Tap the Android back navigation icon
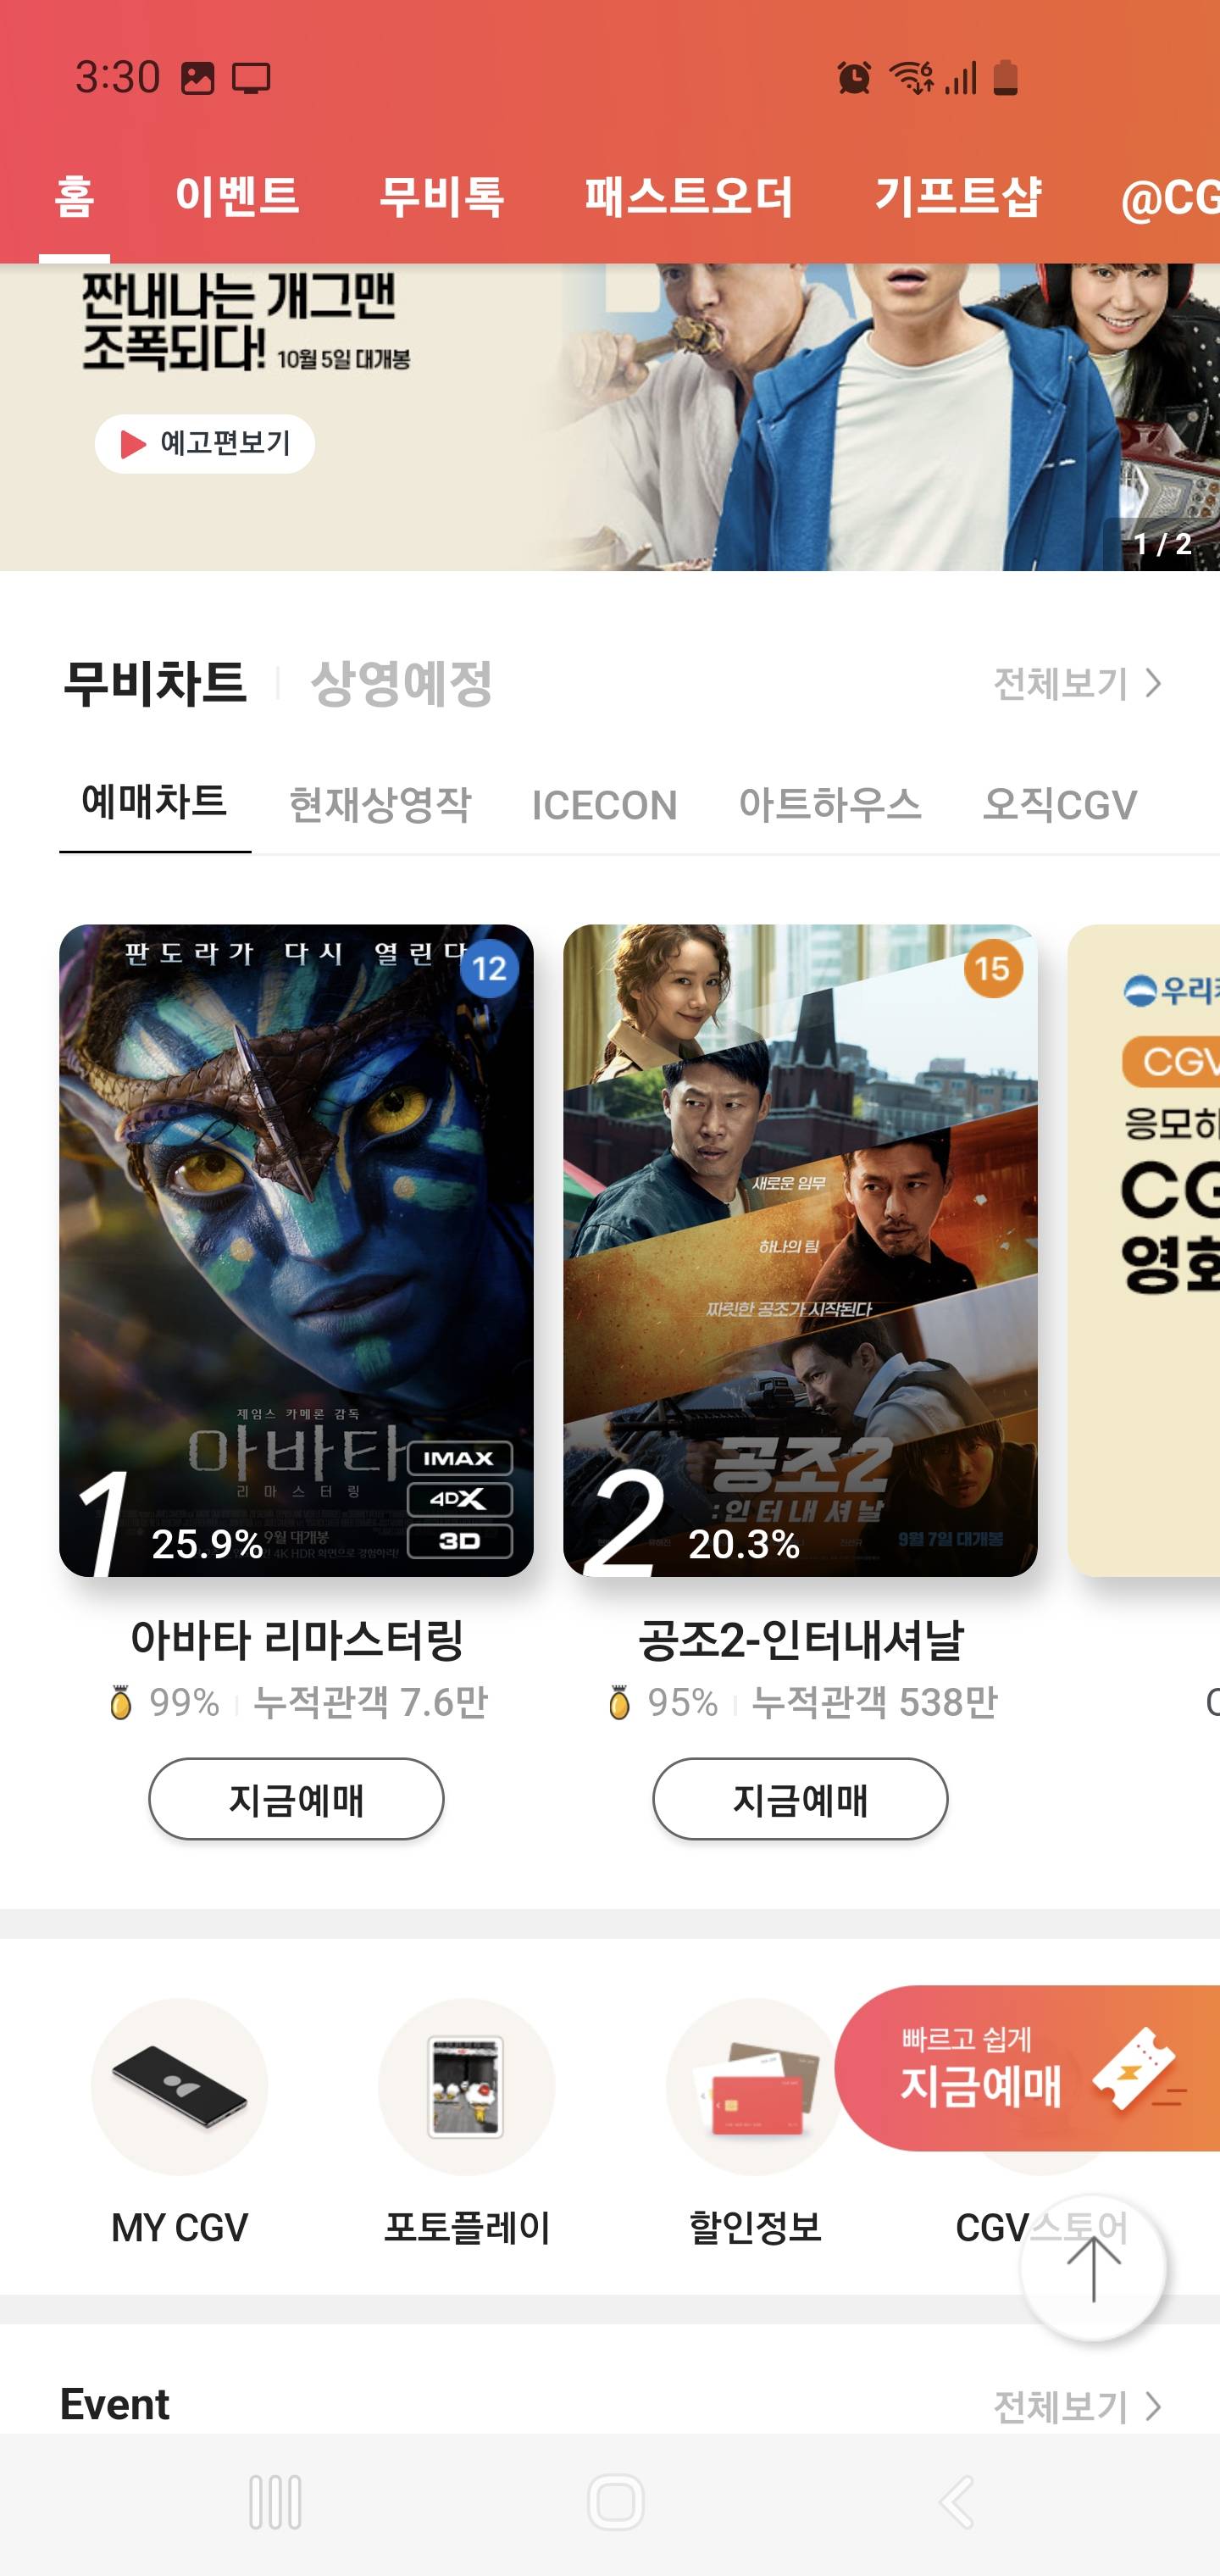 [956, 2502]
